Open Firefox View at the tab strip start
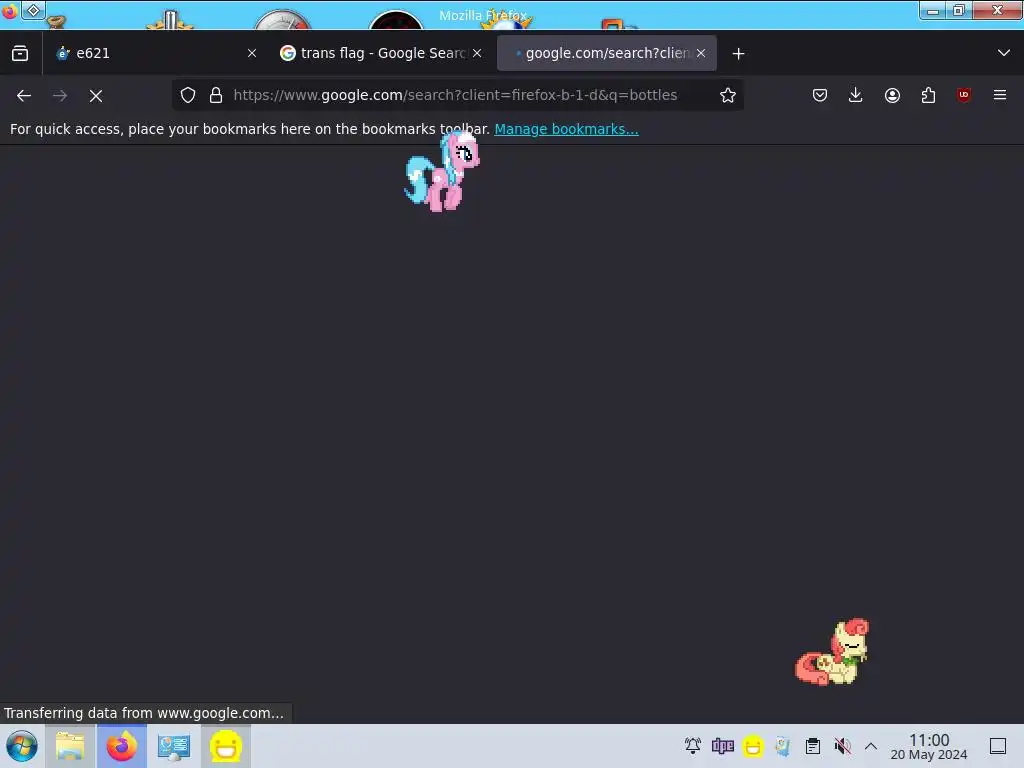 (x=20, y=54)
